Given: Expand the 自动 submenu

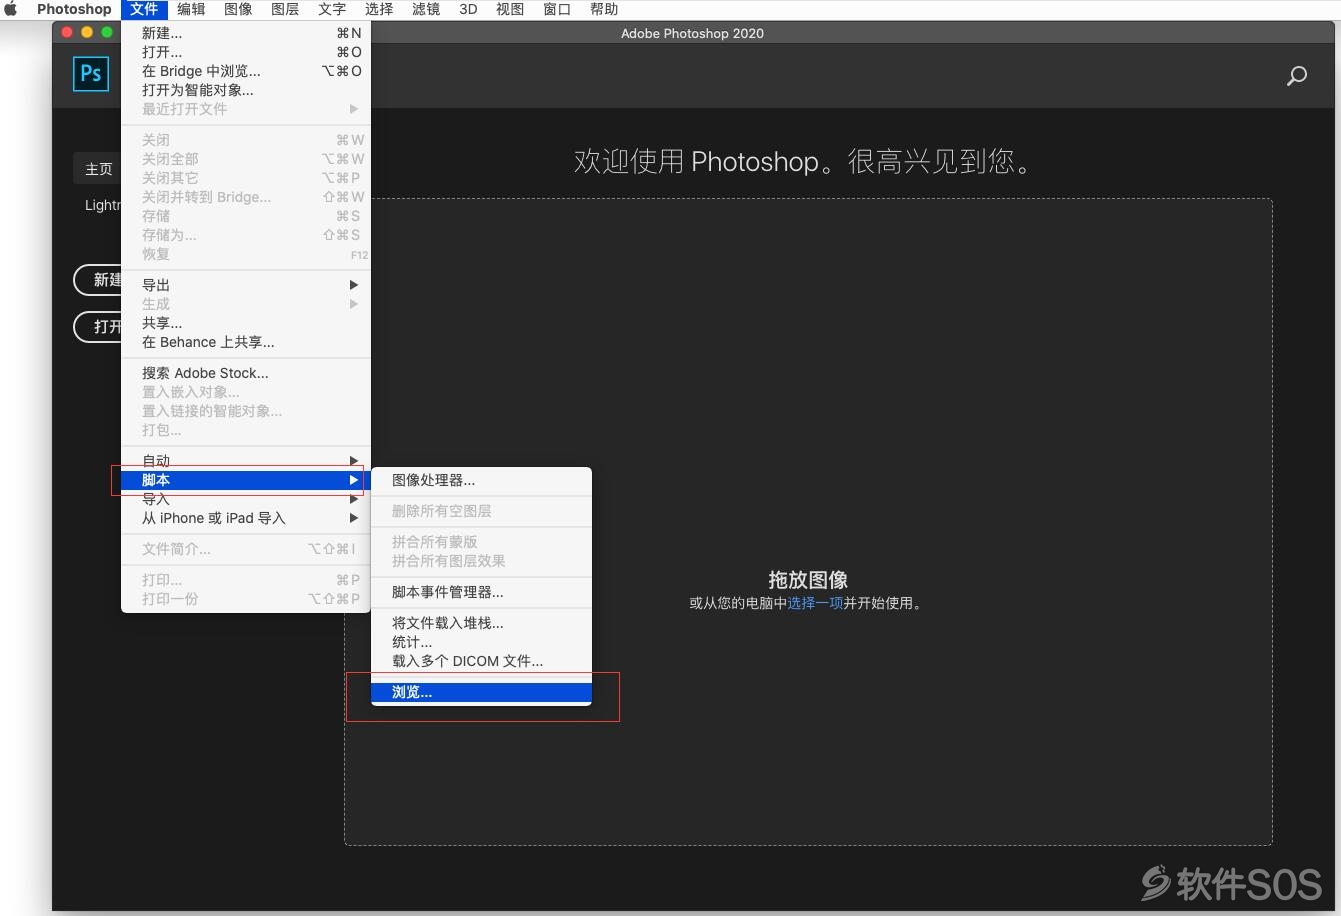Looking at the screenshot, I should (x=246, y=461).
